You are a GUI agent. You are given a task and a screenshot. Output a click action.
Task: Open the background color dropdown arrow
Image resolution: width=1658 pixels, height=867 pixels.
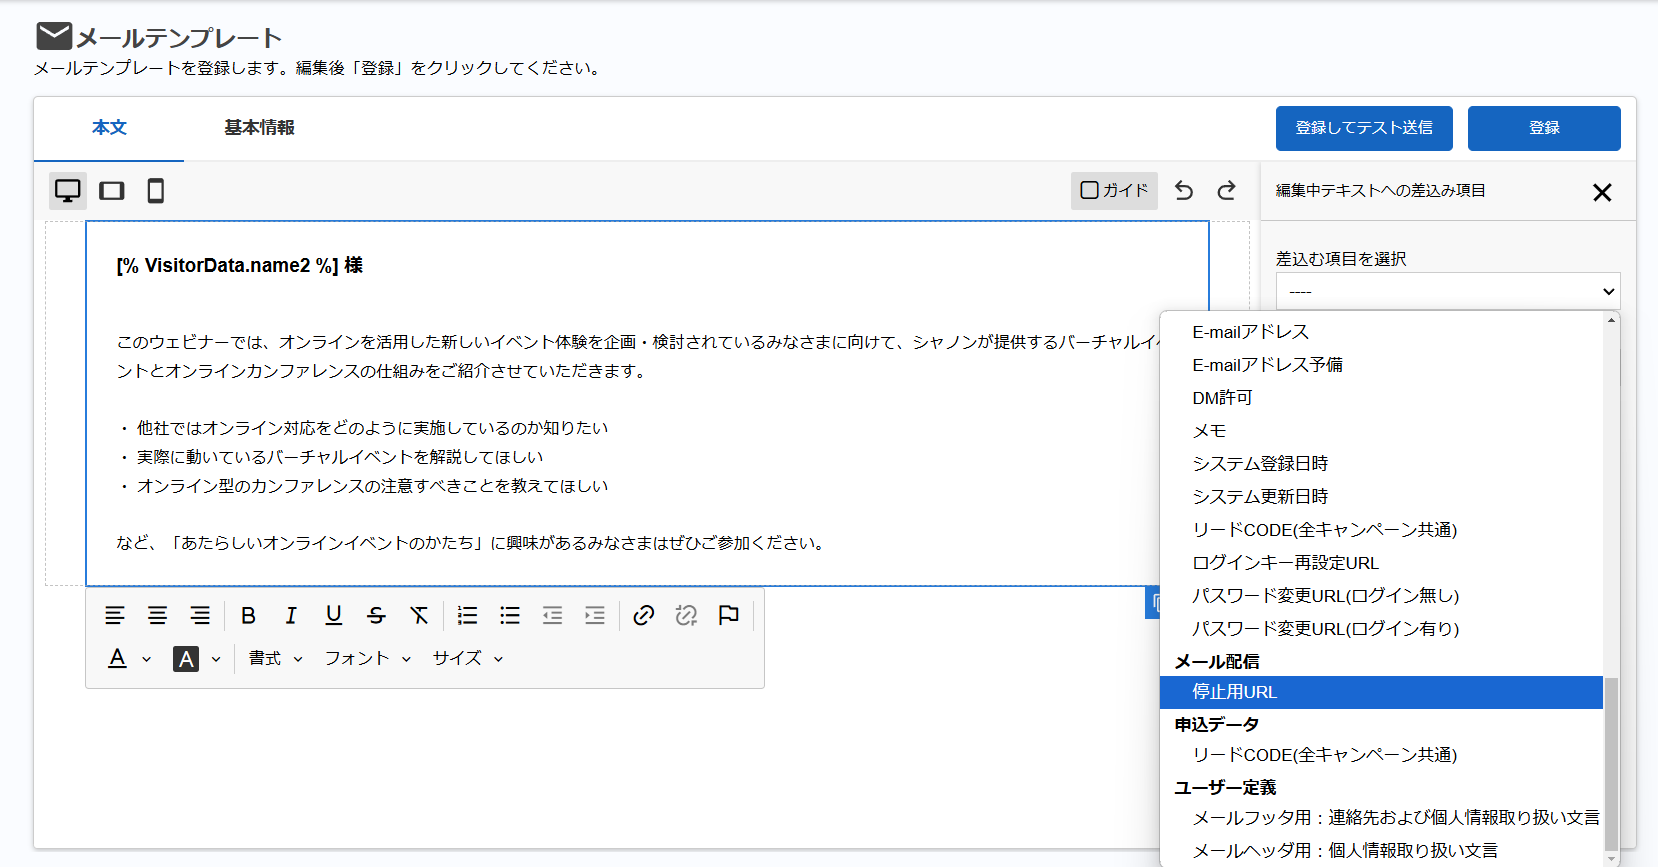[x=216, y=660]
